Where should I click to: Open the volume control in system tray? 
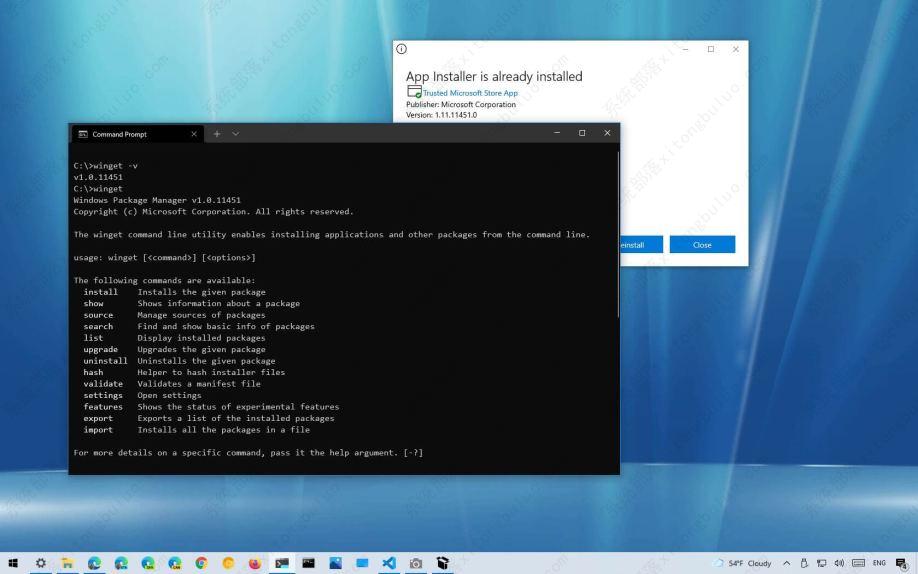click(838, 563)
